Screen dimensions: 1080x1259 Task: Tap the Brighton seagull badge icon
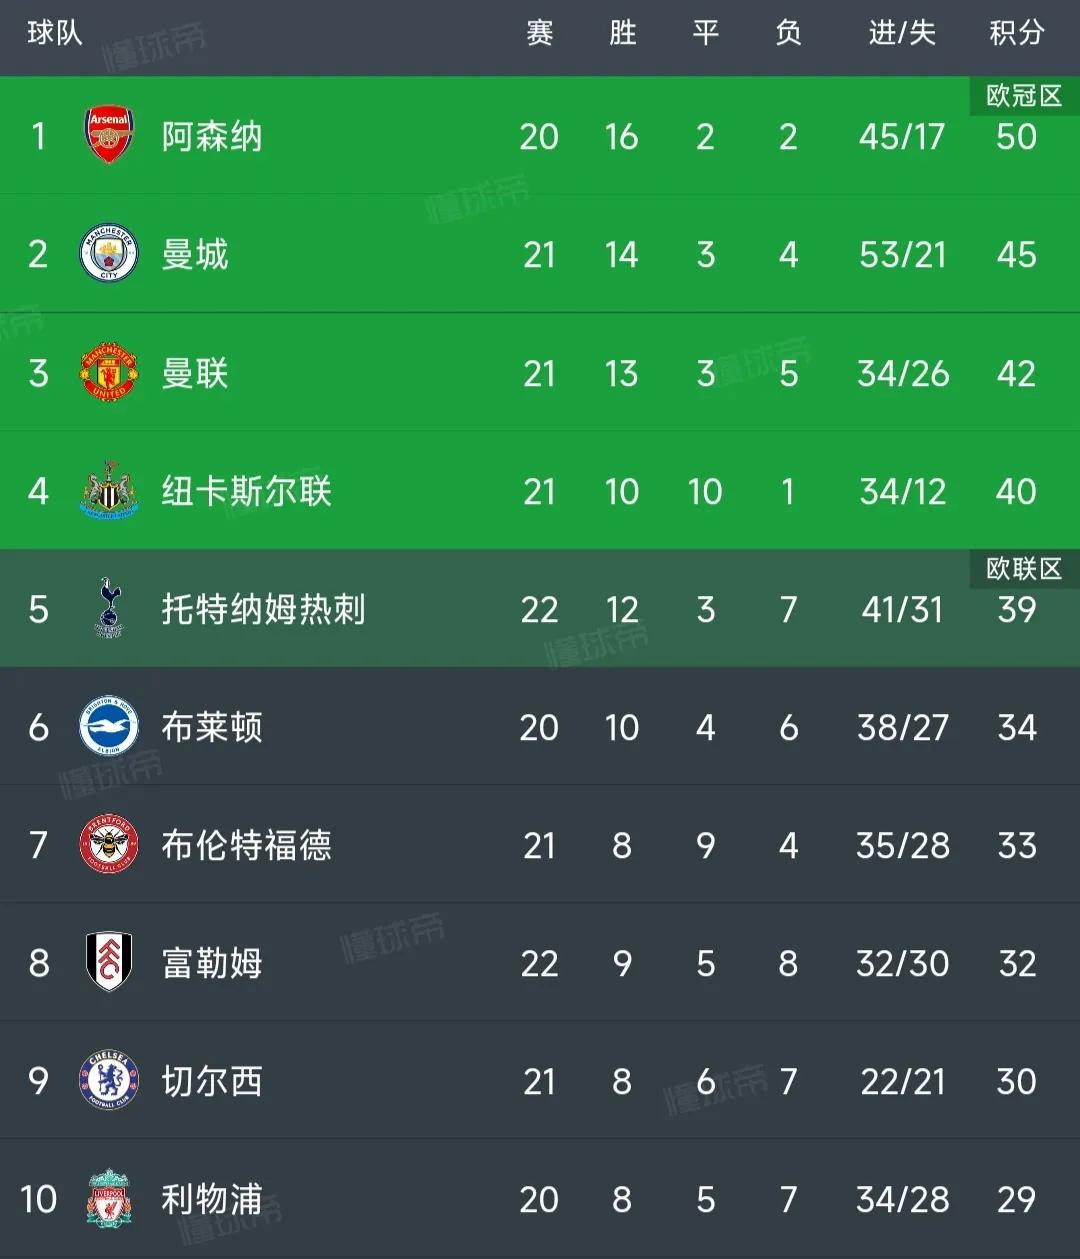point(109,727)
